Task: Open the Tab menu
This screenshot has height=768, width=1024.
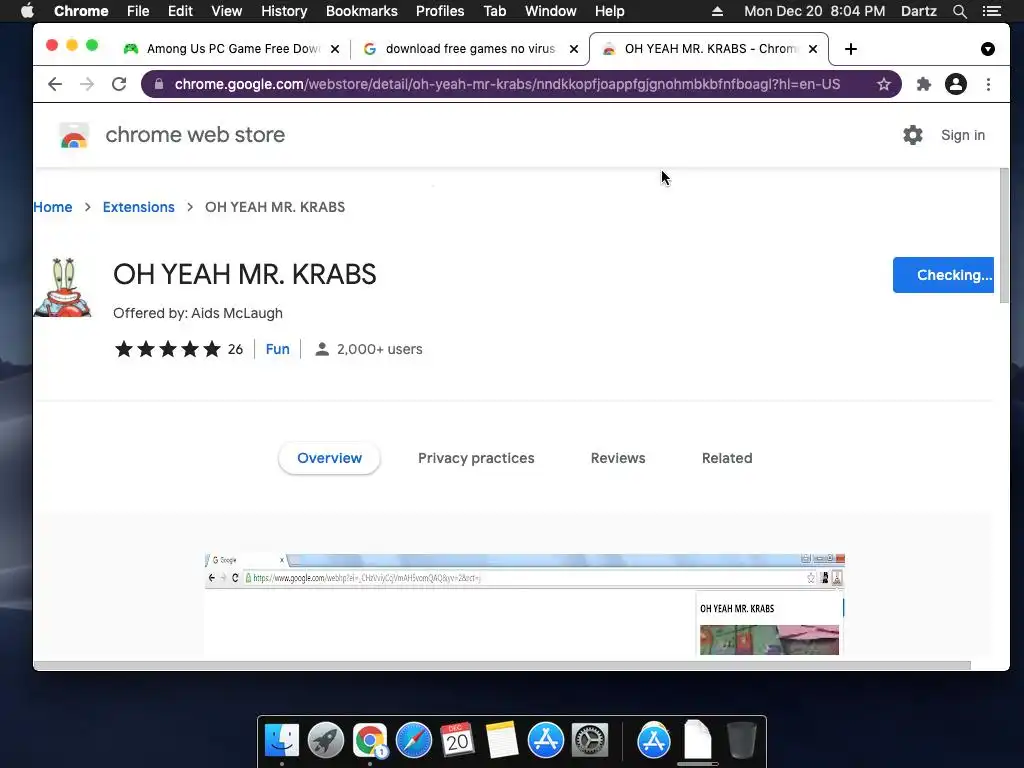Action: (x=494, y=11)
